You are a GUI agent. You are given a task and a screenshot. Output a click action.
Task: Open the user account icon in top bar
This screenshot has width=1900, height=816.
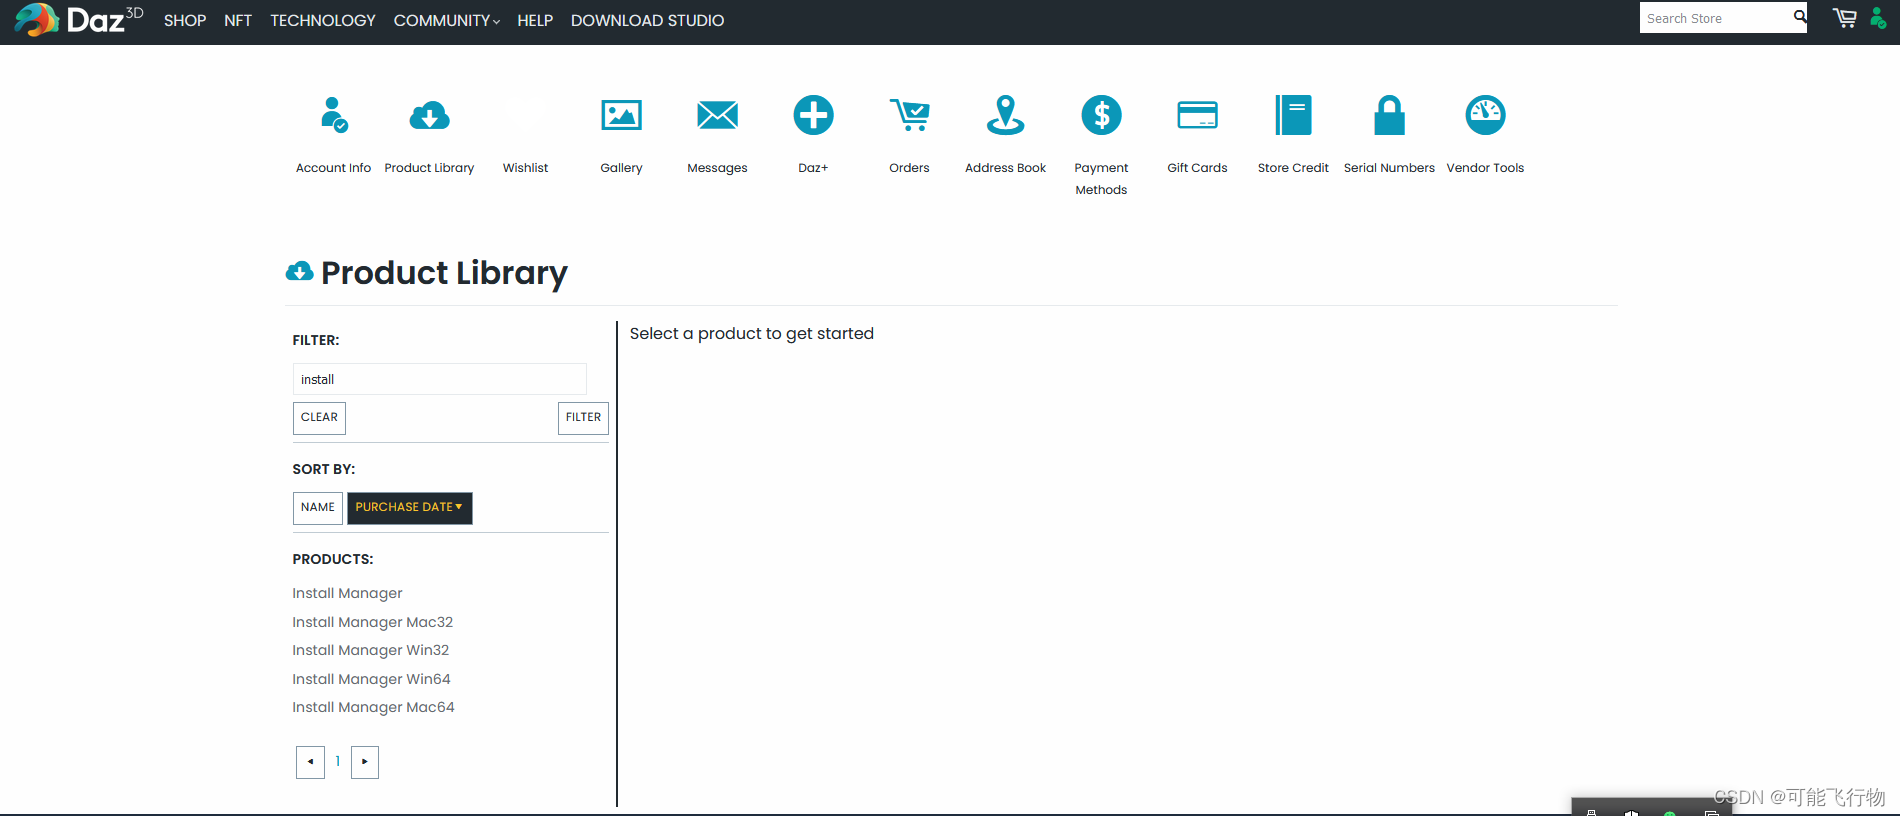pyautogui.click(x=1878, y=18)
